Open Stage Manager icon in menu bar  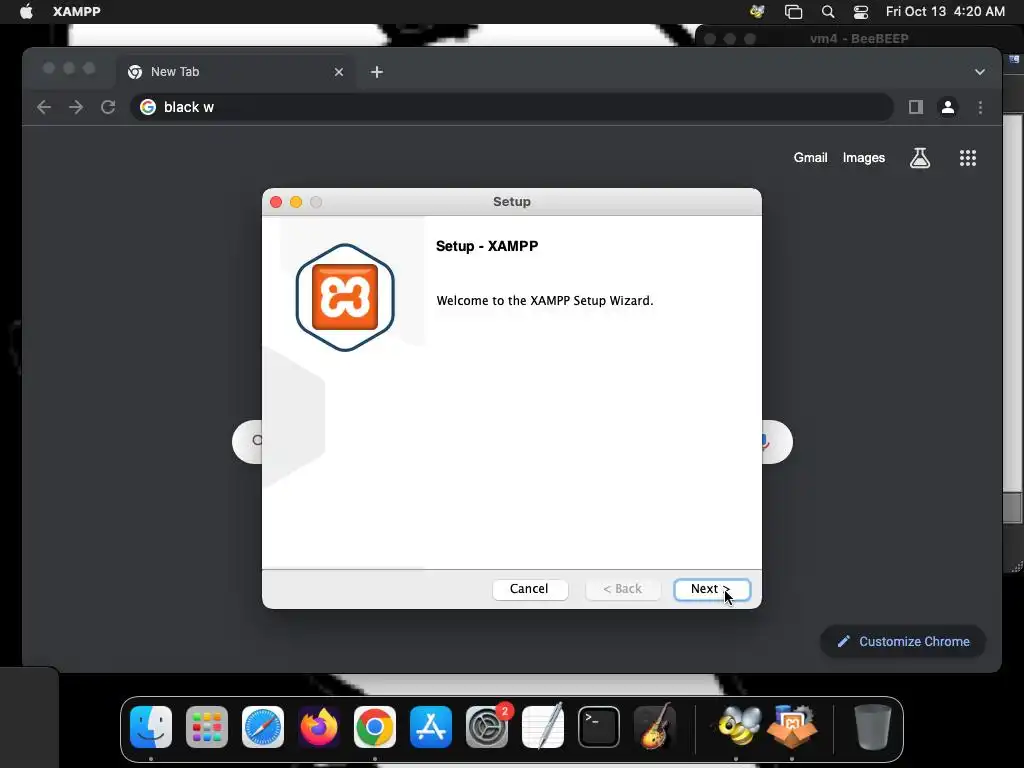(x=793, y=11)
